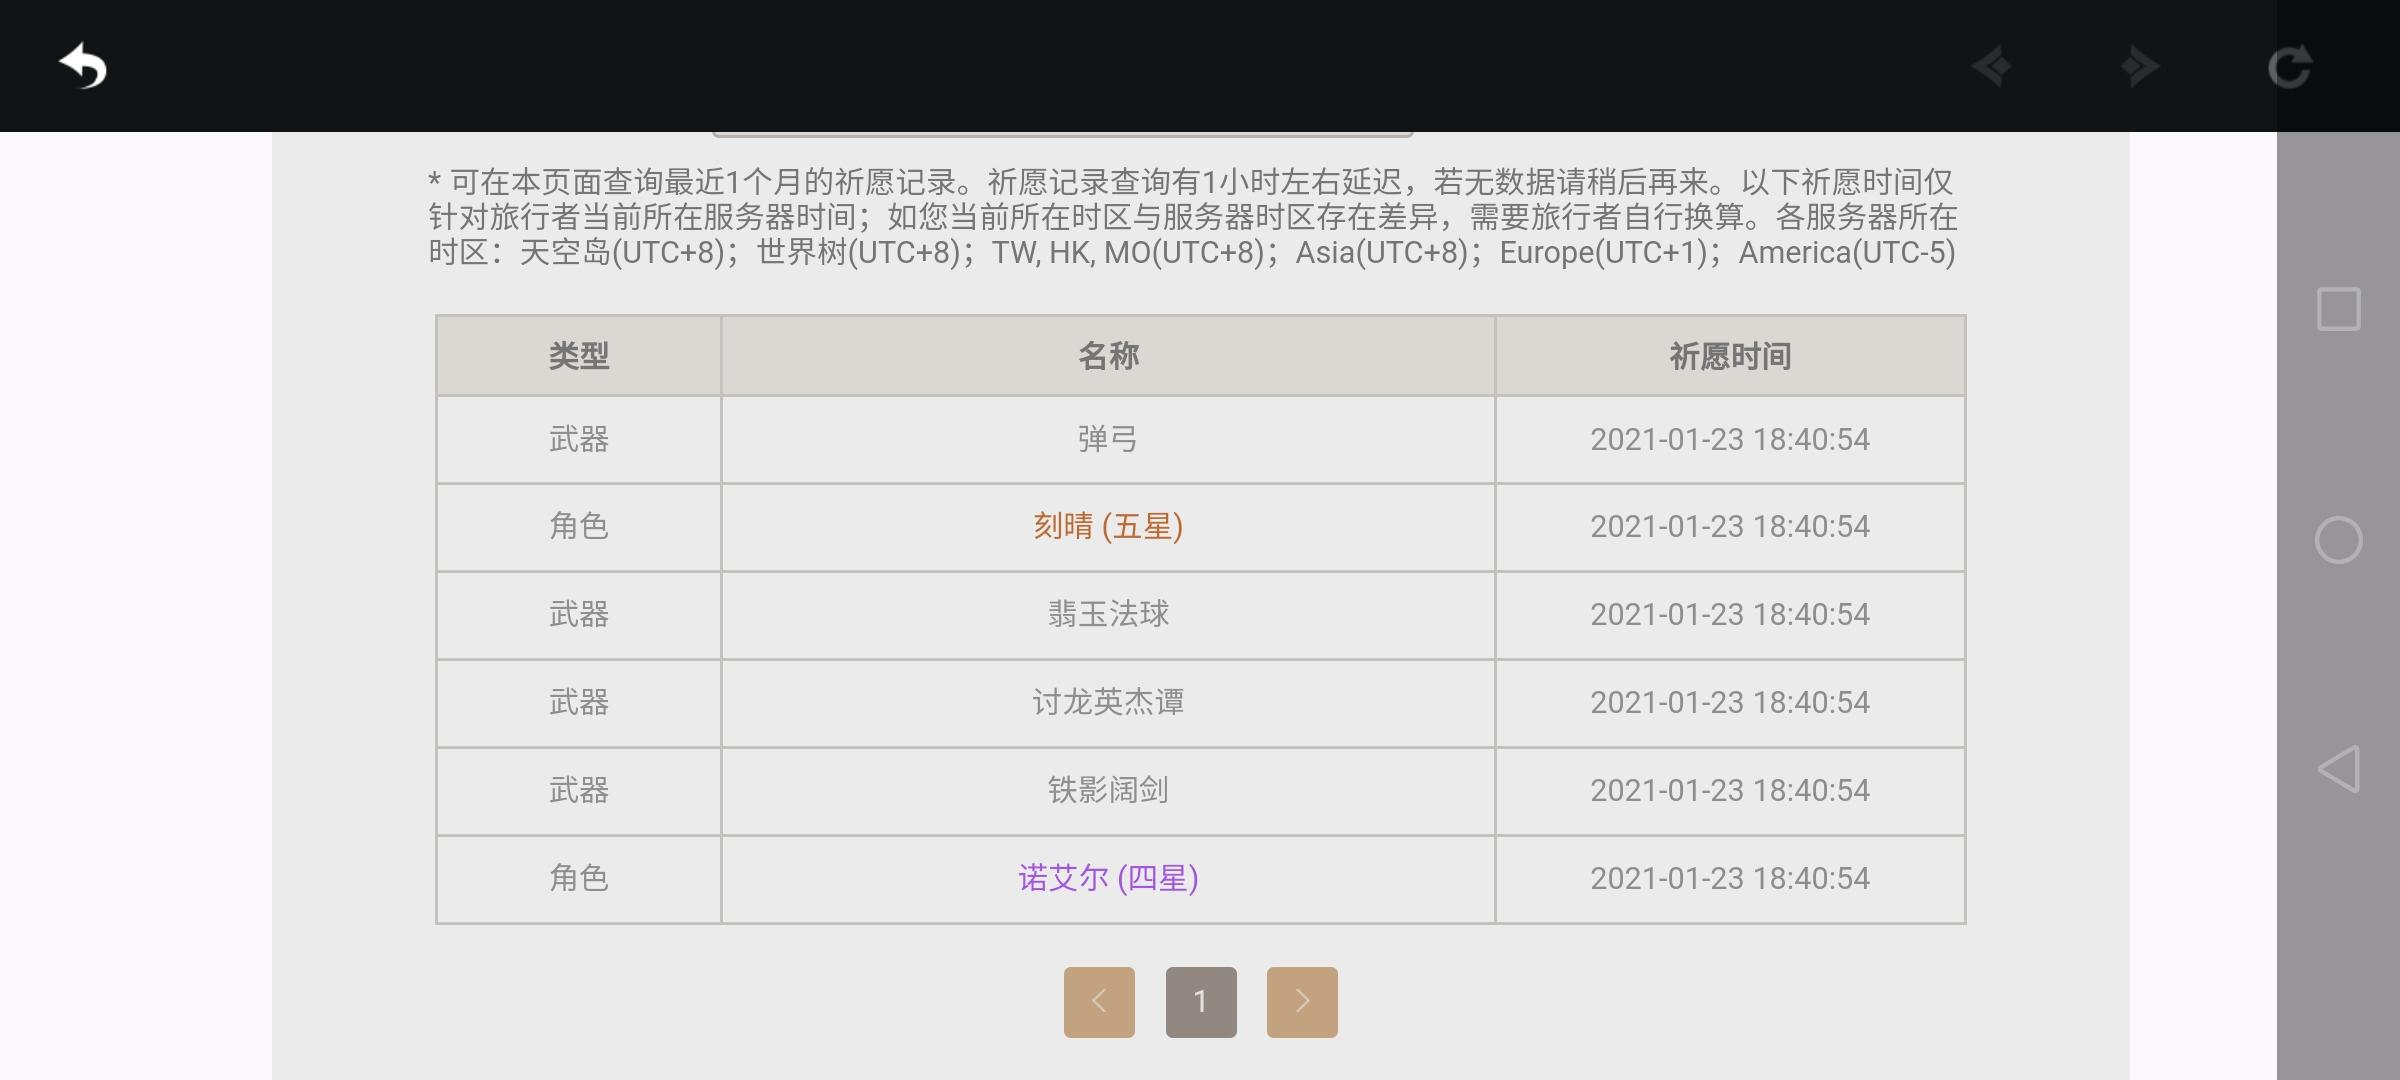The width and height of the screenshot is (2400, 1080).
Task: Tap Android home circle button
Action: pyautogui.click(x=2339, y=540)
